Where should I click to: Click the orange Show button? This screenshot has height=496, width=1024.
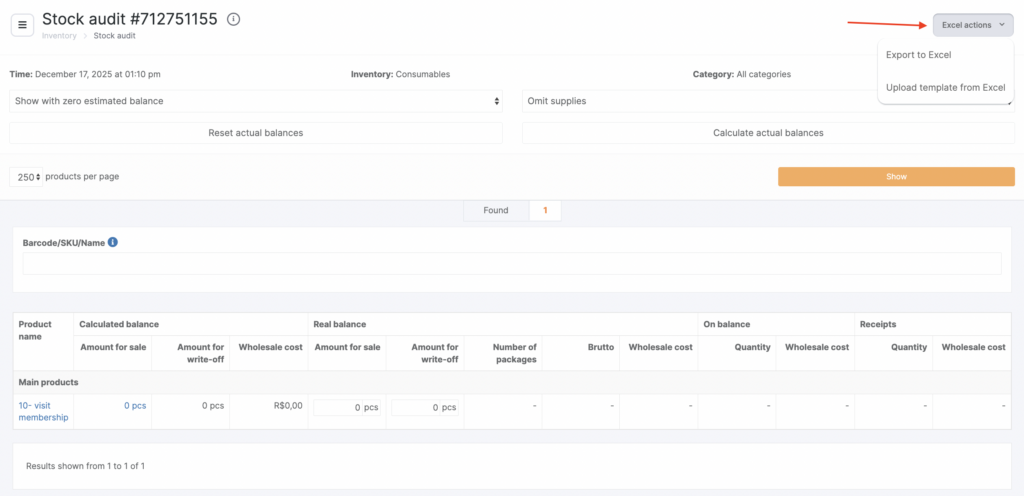[896, 176]
